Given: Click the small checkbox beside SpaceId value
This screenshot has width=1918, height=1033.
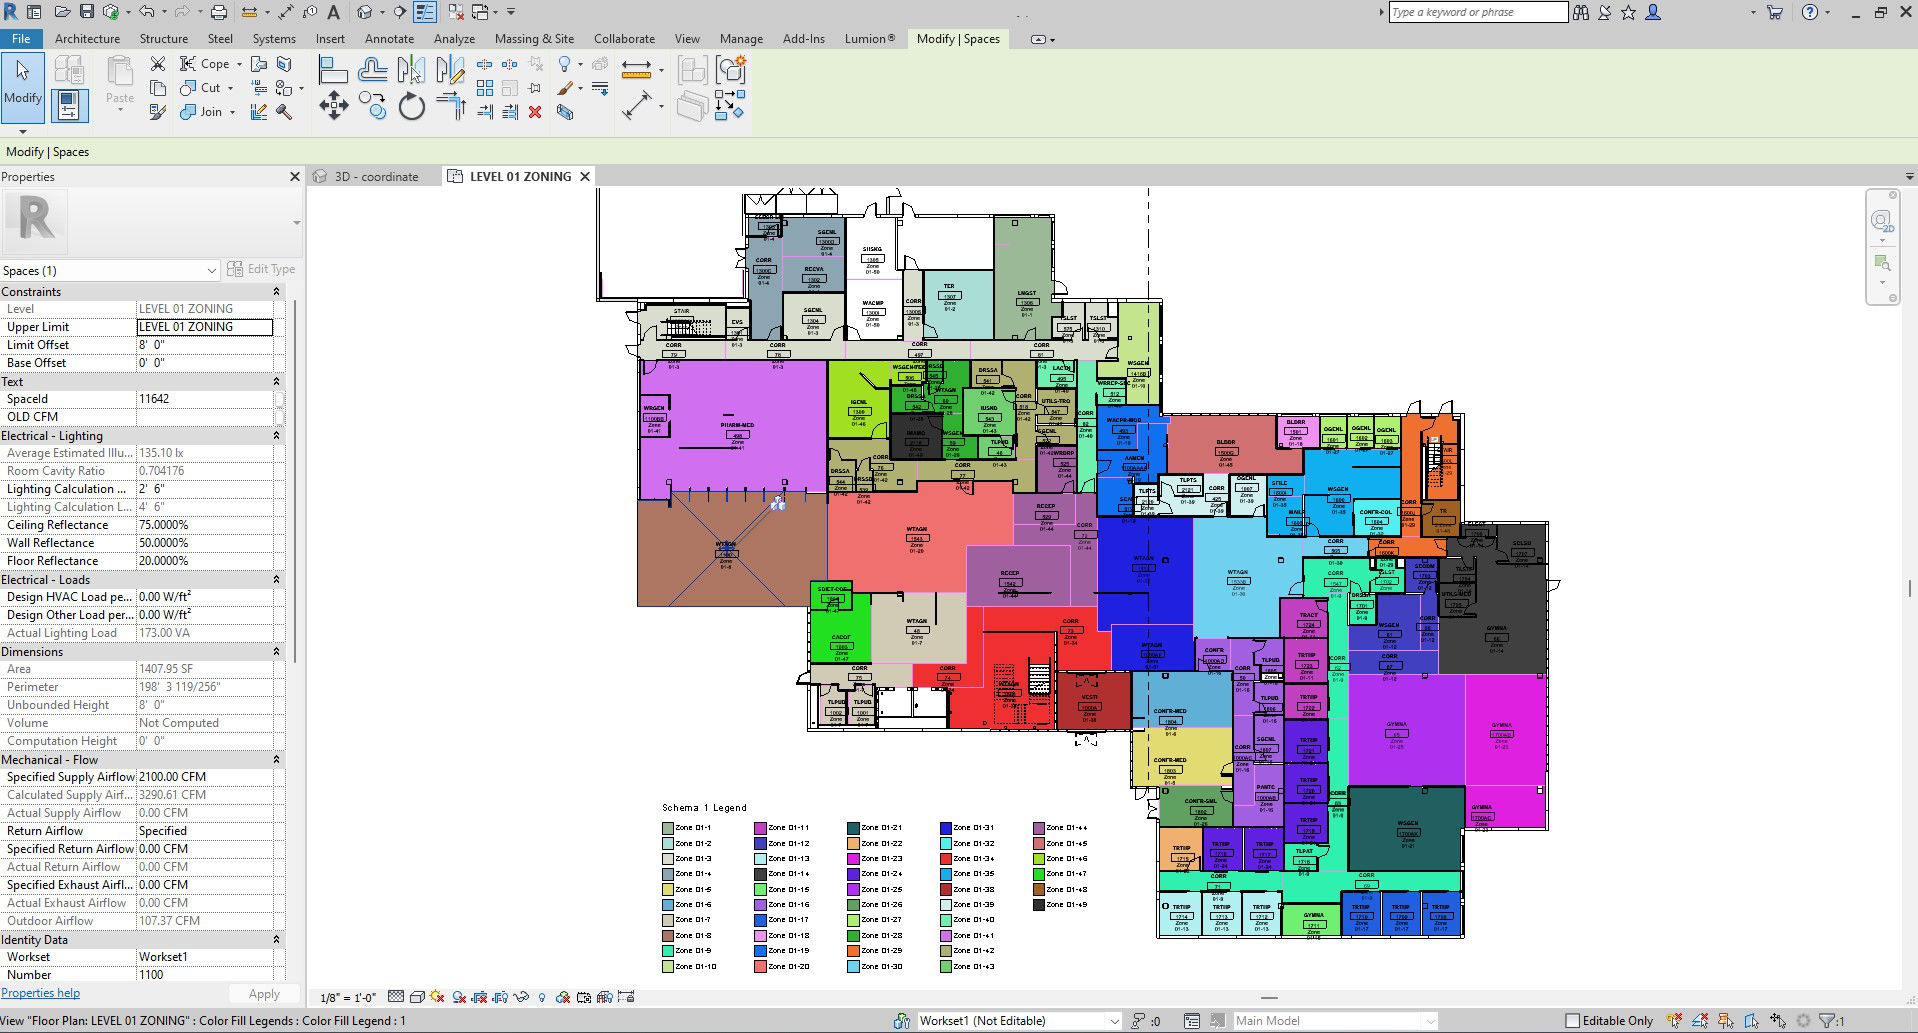Looking at the screenshot, I should (279, 399).
